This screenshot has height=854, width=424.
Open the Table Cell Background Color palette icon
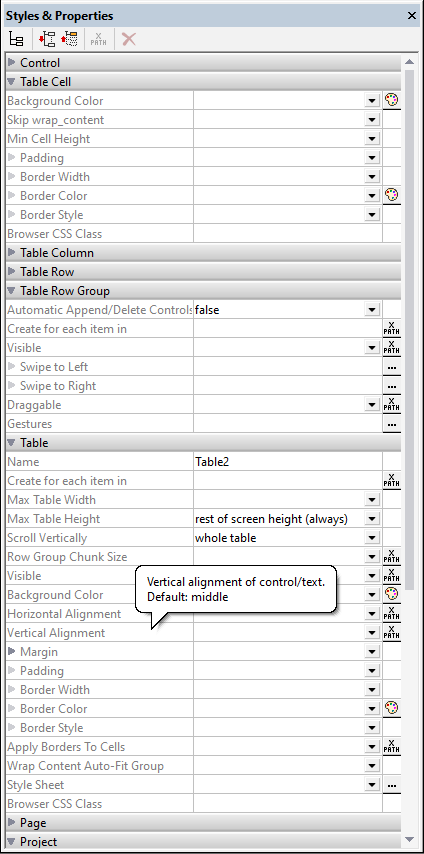[391, 101]
